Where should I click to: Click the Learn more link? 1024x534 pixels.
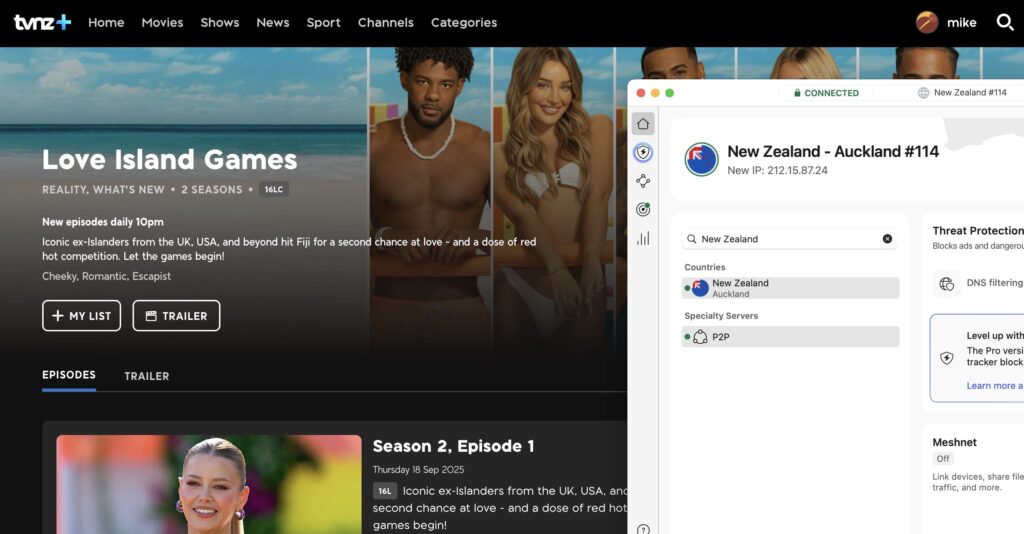tap(995, 386)
